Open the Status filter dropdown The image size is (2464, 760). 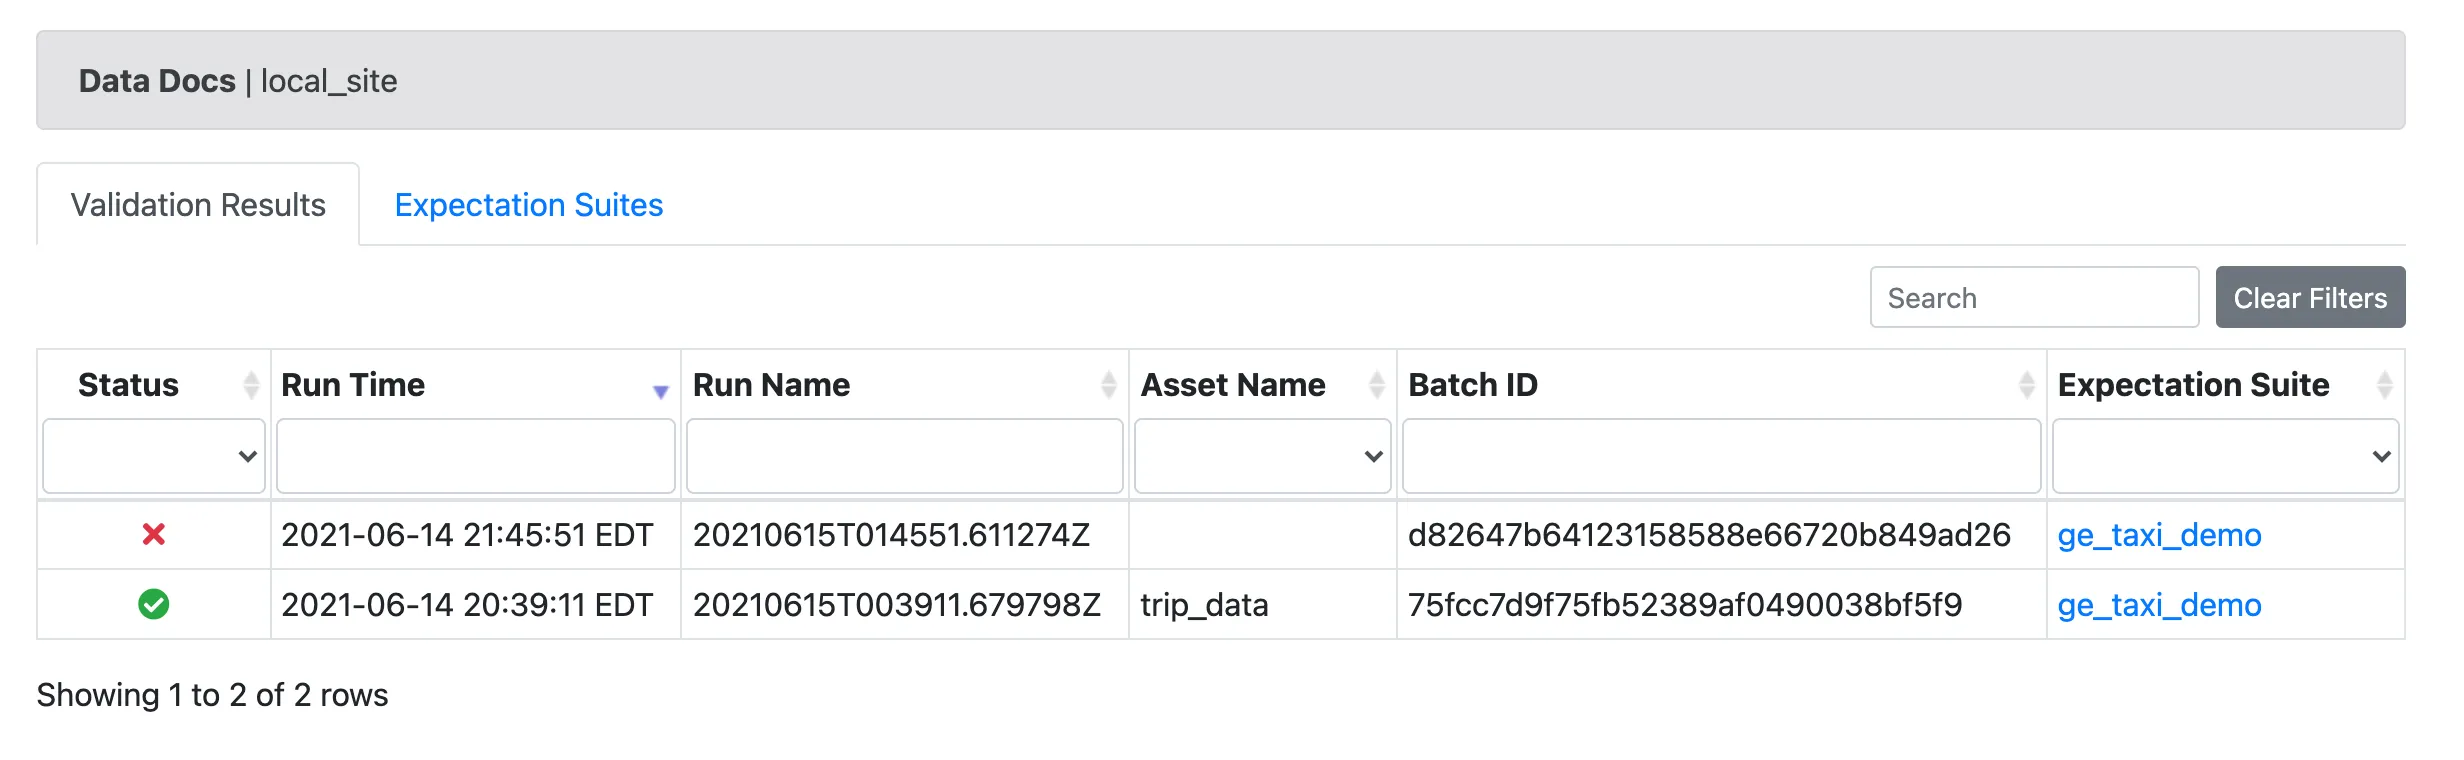[154, 456]
